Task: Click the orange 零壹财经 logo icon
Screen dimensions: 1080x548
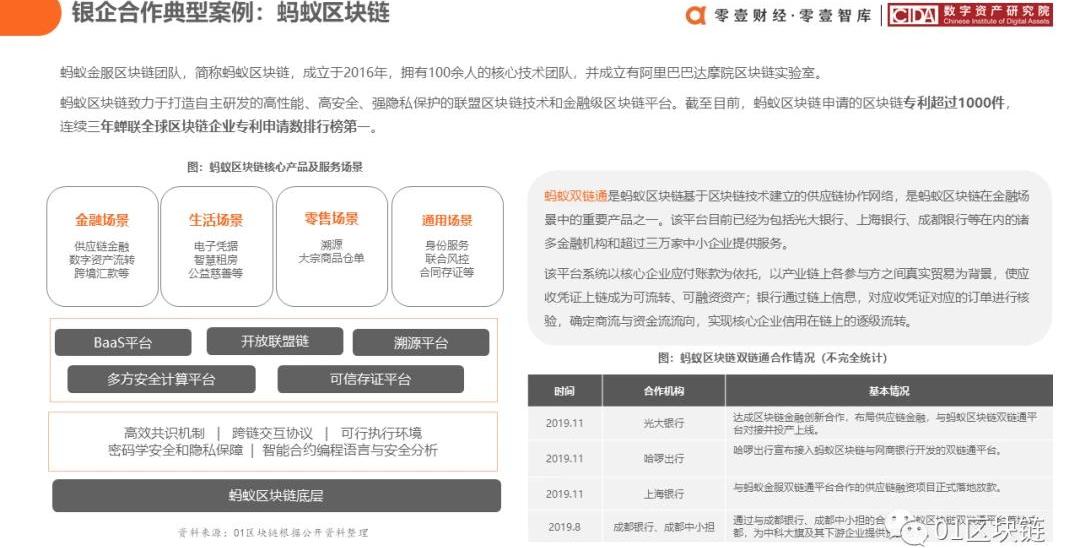Action: (696, 15)
